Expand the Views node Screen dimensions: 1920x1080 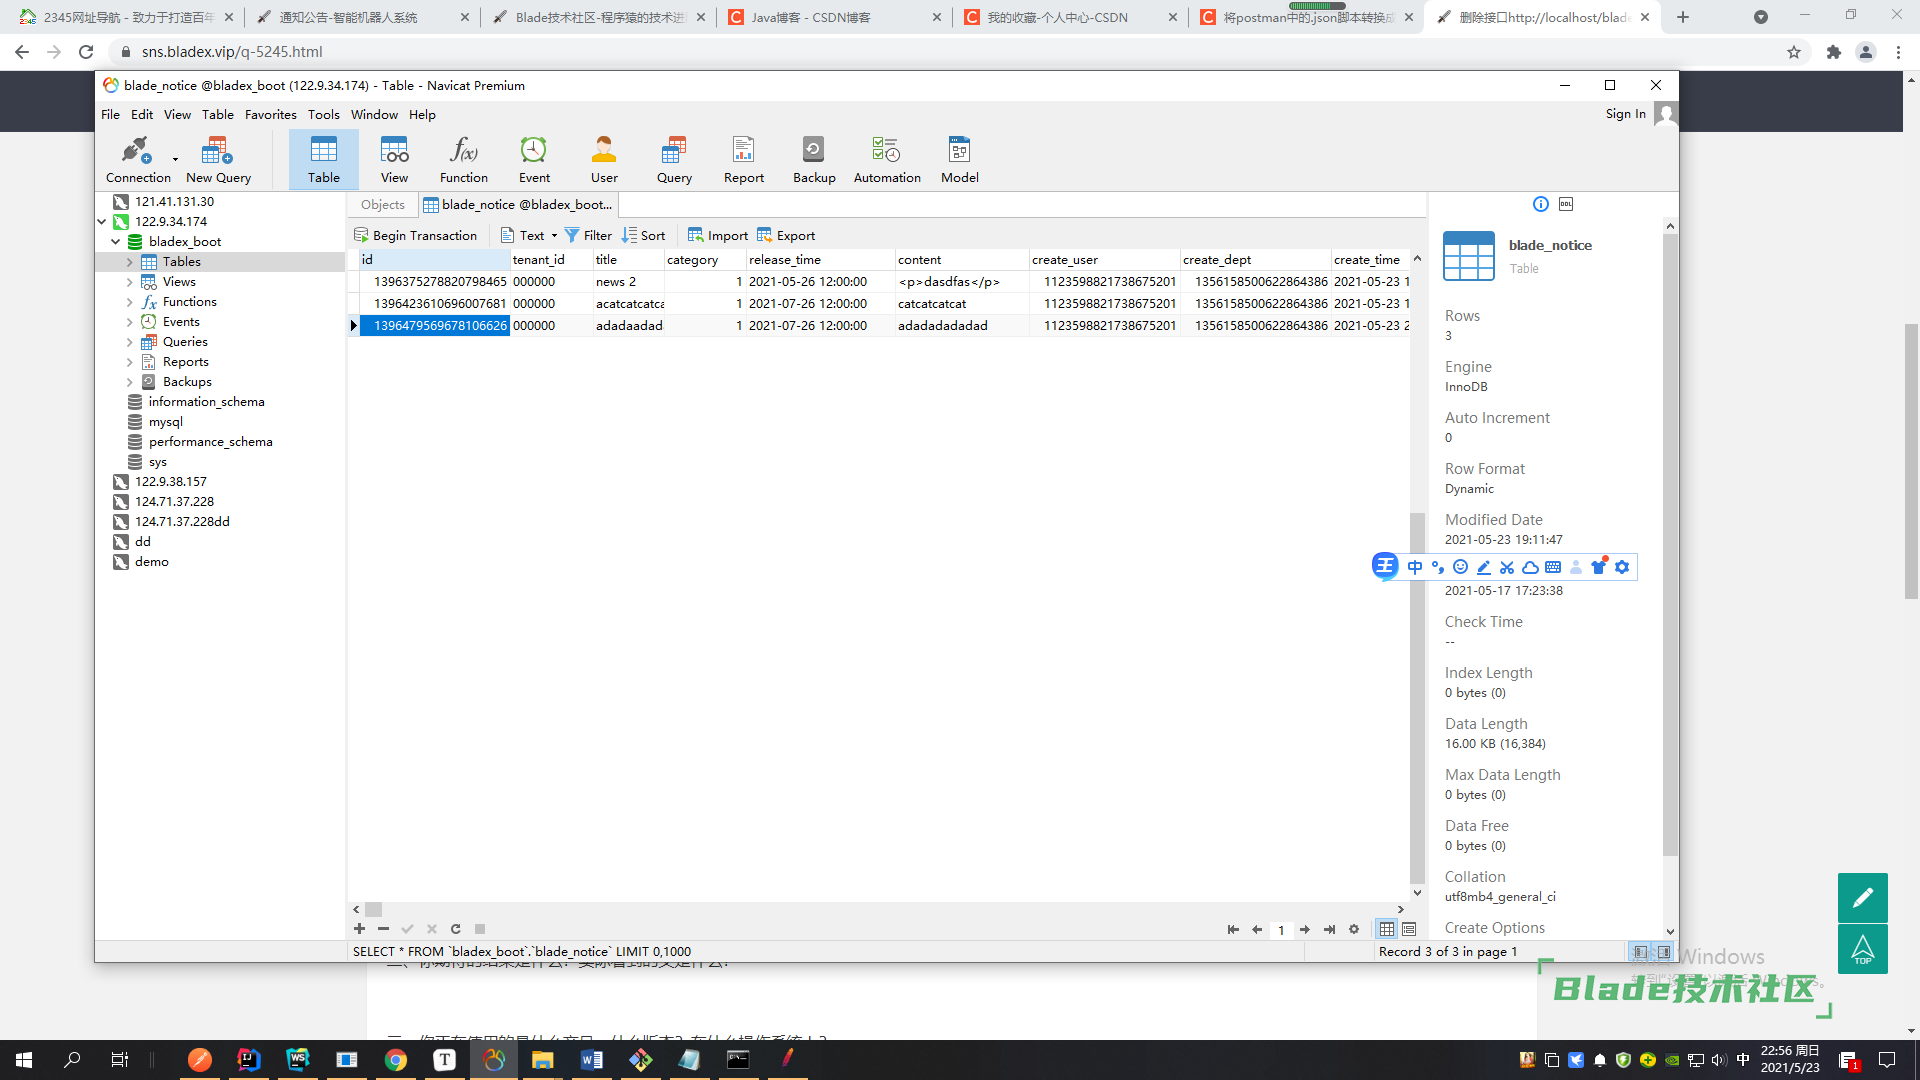click(130, 282)
